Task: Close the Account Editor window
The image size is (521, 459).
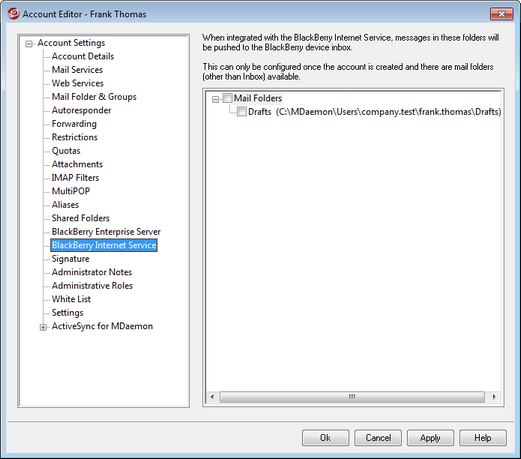Action: click(501, 14)
